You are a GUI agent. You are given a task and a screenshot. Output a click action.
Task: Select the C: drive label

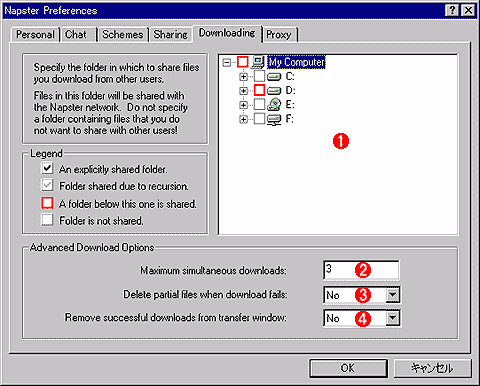(x=290, y=77)
